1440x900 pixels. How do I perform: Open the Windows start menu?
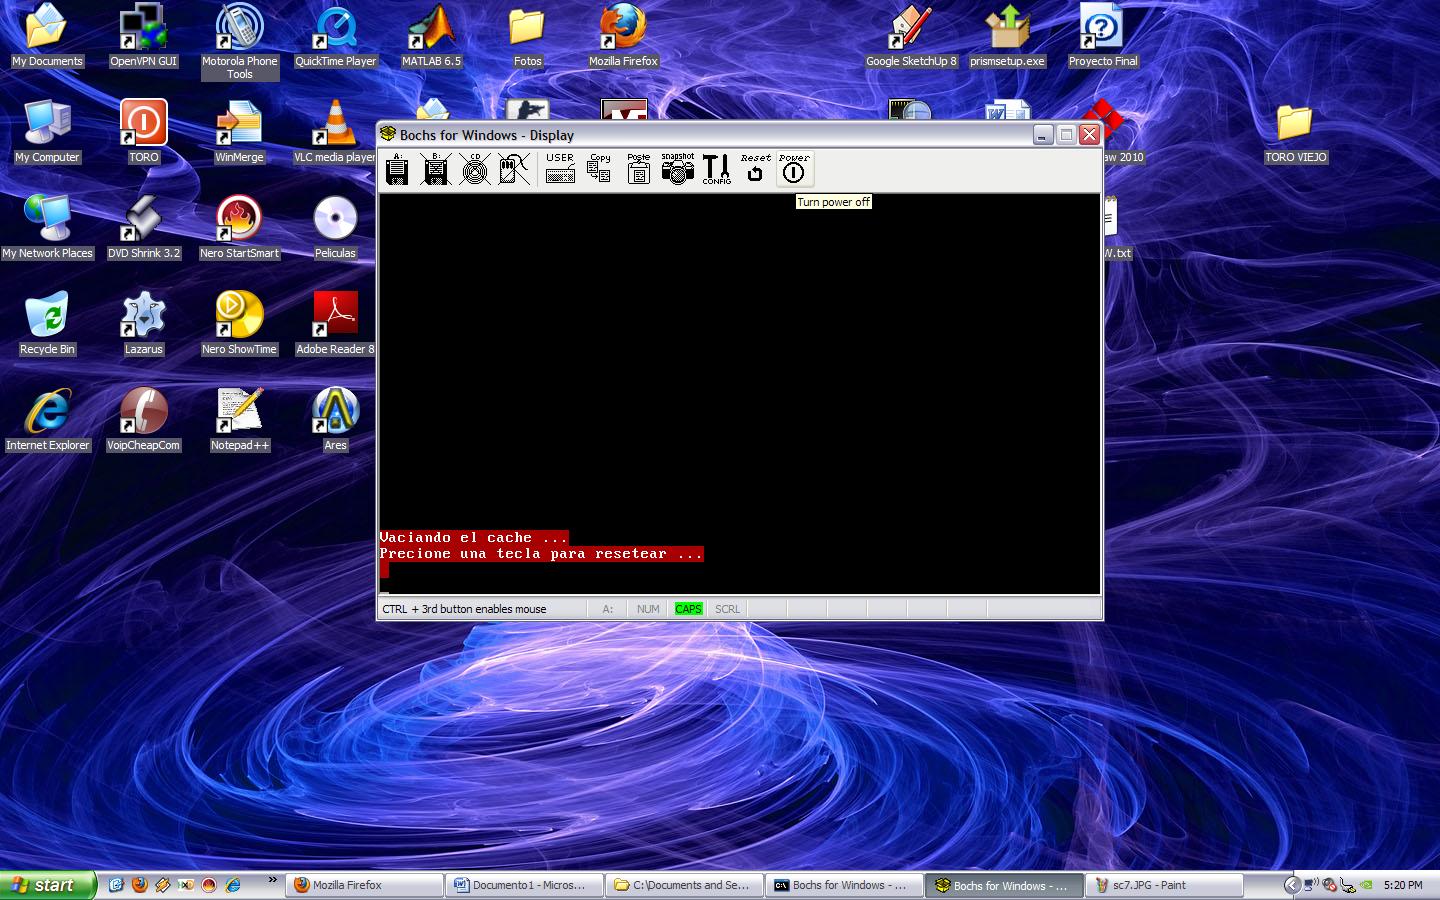pyautogui.click(x=47, y=885)
